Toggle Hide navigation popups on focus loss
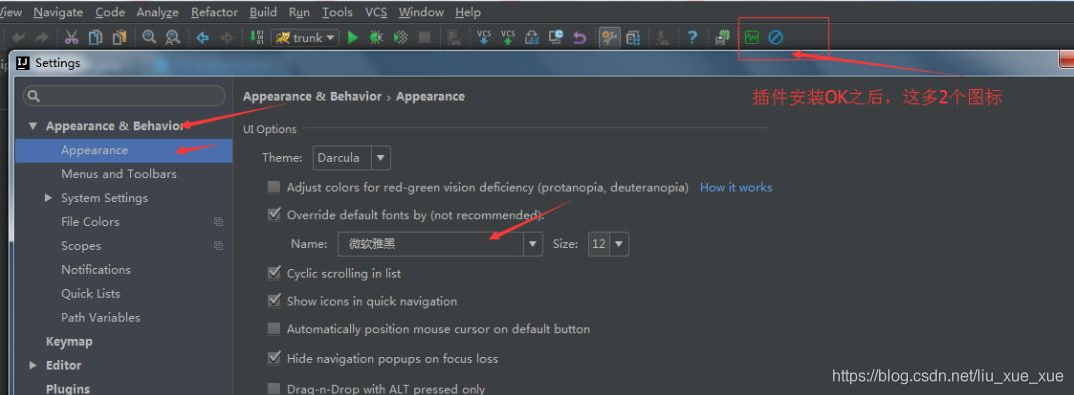Viewport: 1074px width, 395px height. coord(274,358)
